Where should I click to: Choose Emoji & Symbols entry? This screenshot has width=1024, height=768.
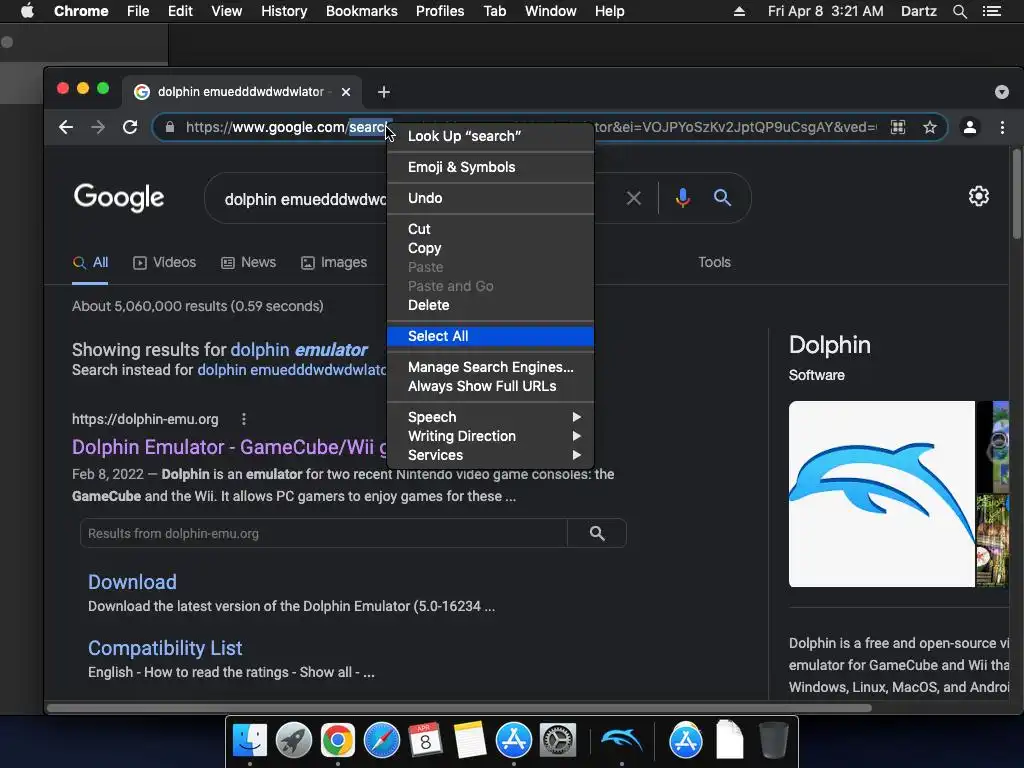tap(490, 167)
